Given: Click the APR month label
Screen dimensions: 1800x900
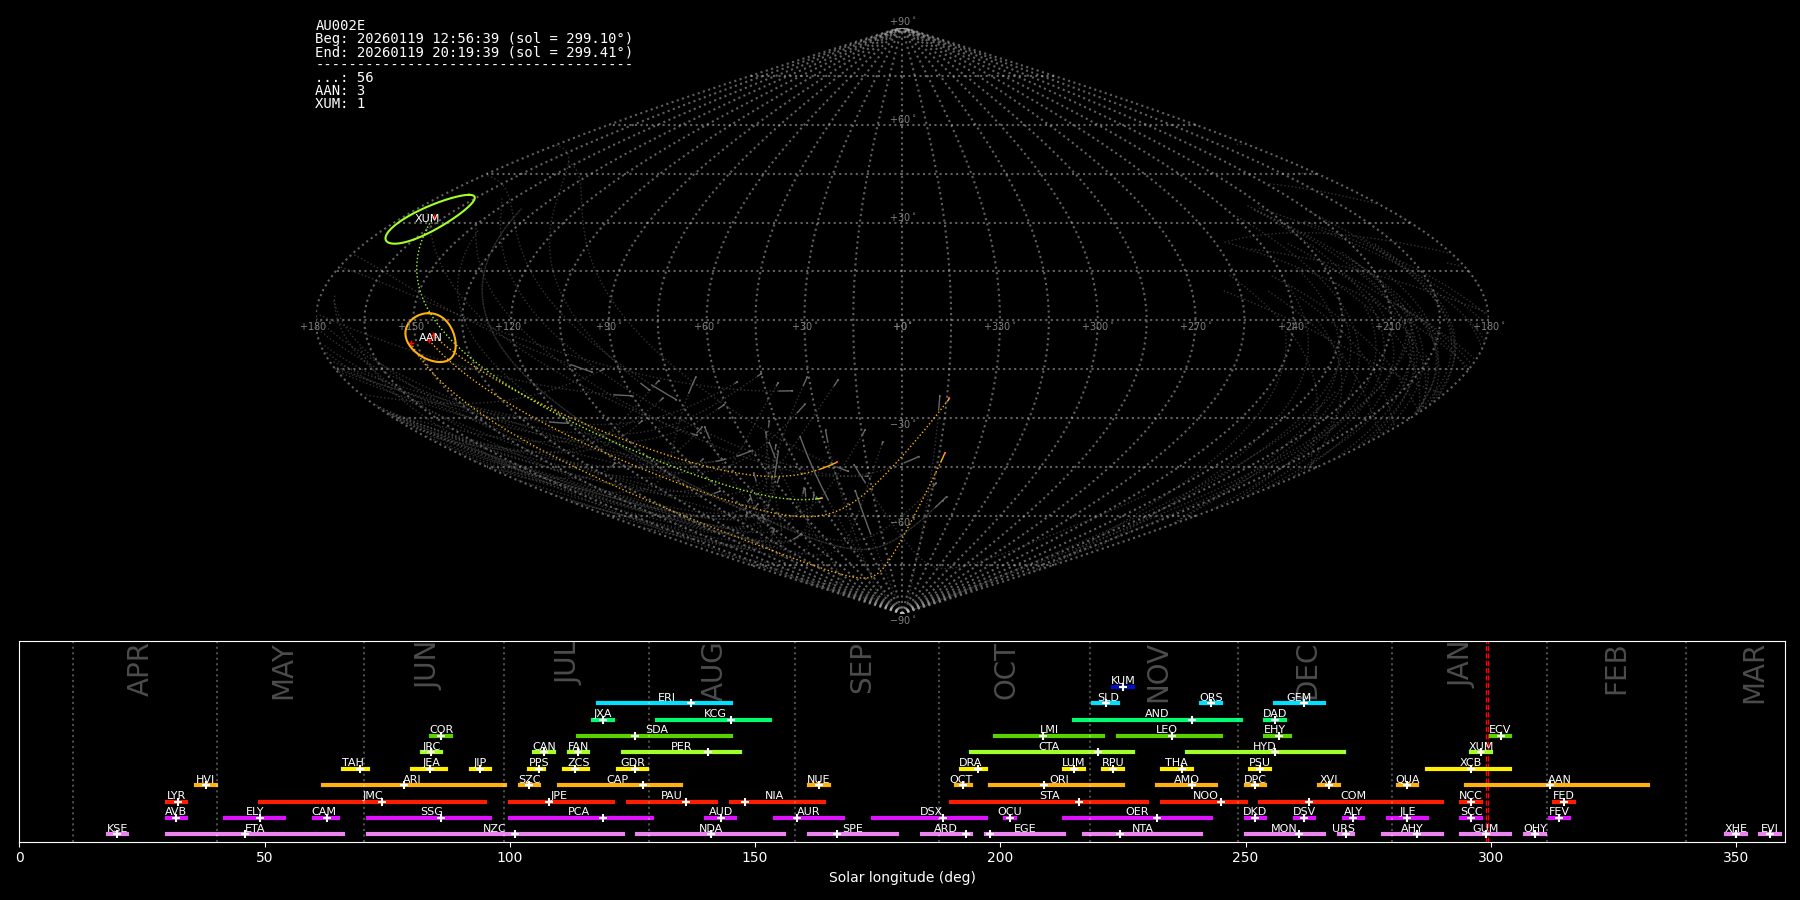Looking at the screenshot, I should 138,670.
